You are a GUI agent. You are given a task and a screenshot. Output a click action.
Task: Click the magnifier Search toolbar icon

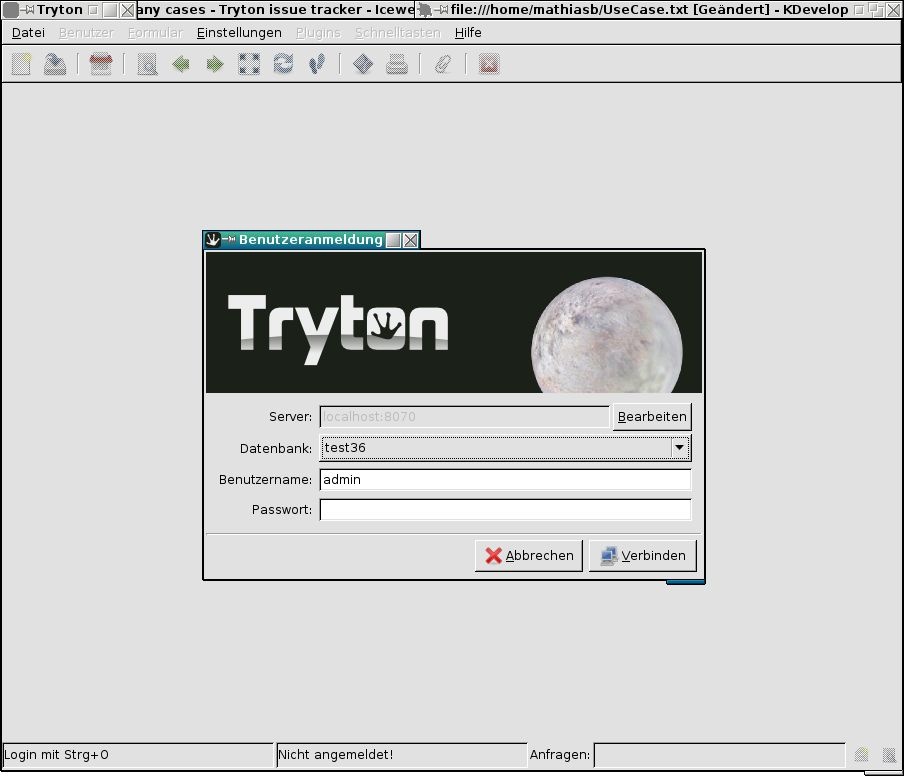147,65
